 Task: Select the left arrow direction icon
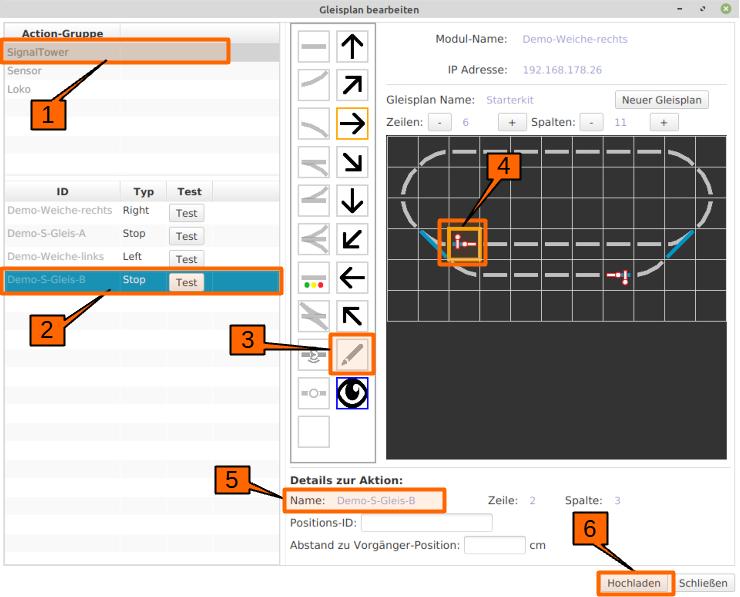click(352, 277)
